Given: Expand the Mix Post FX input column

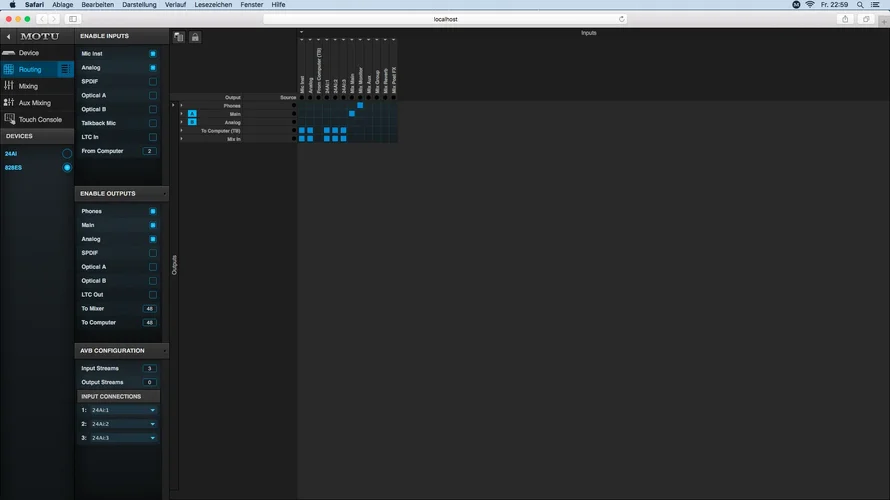Looking at the screenshot, I should 393,39.
